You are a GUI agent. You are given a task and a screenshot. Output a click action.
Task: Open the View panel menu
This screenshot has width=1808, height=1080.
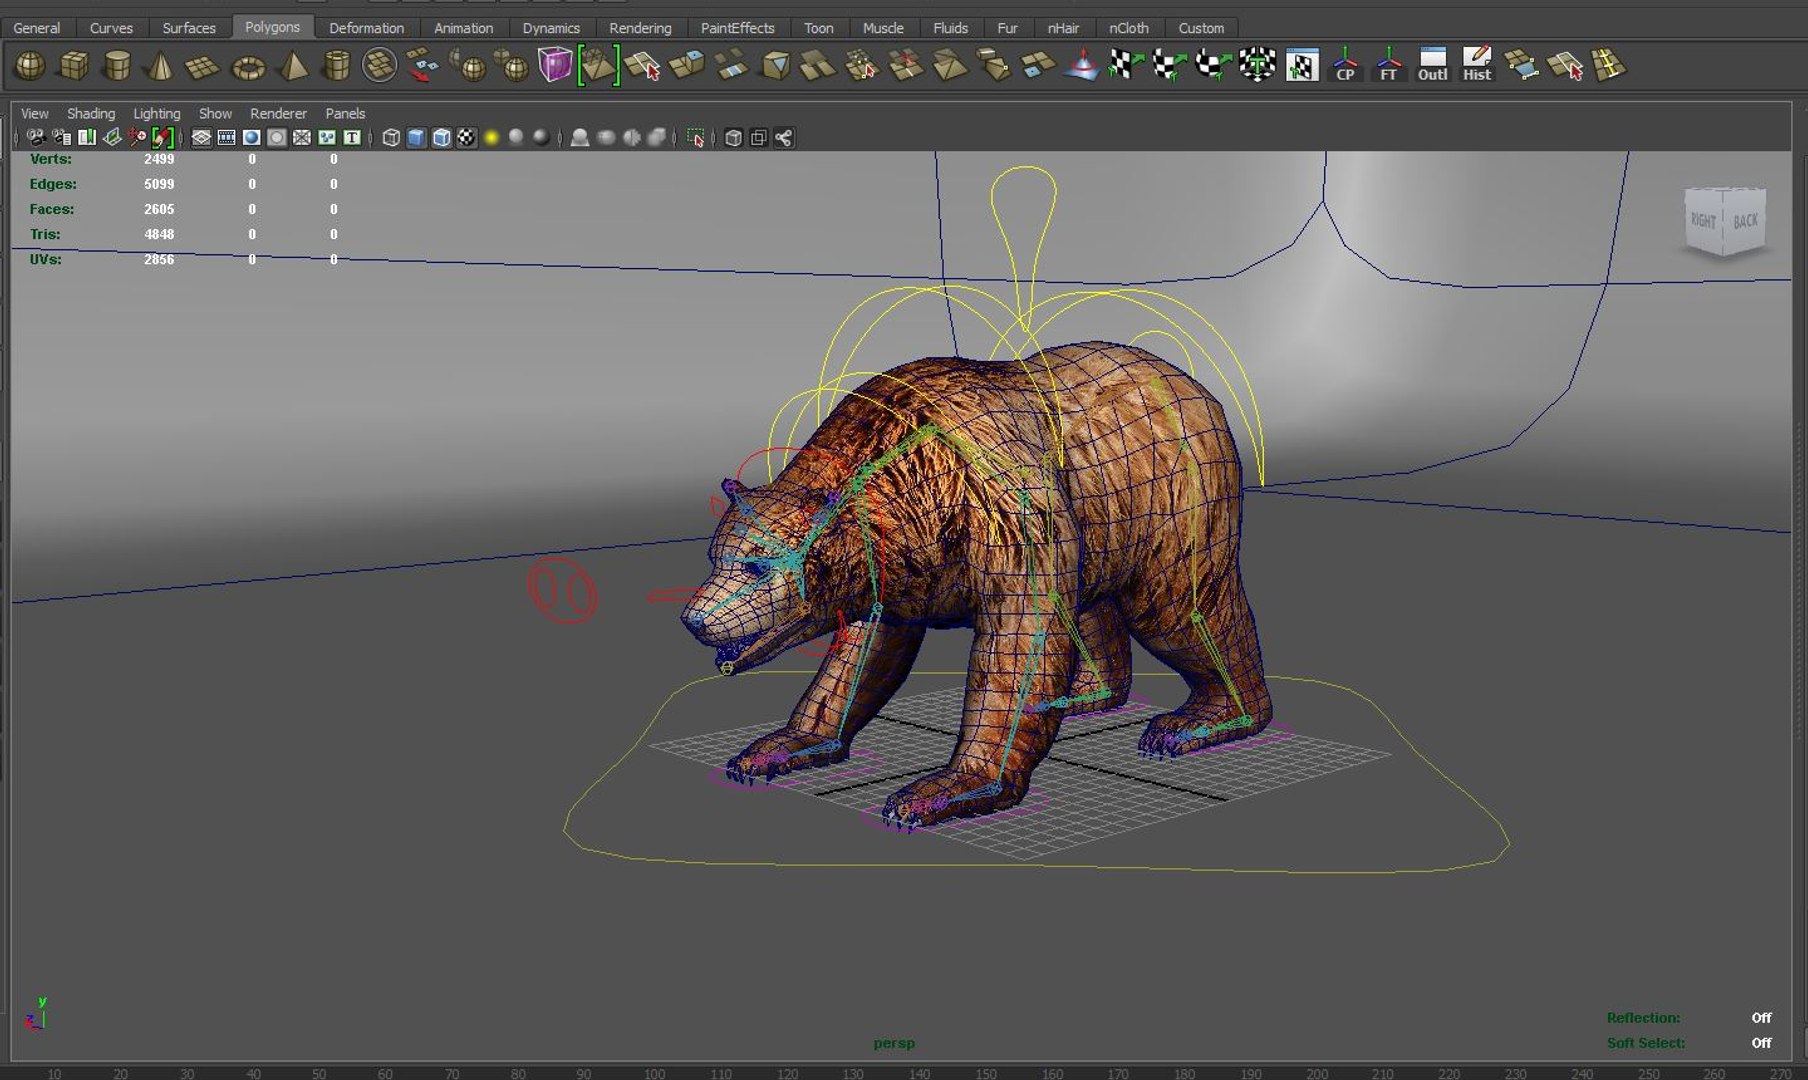[35, 113]
